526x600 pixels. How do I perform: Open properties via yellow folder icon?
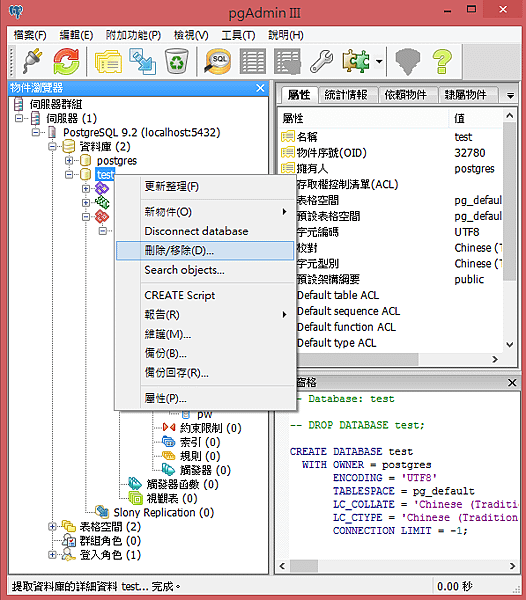108,61
